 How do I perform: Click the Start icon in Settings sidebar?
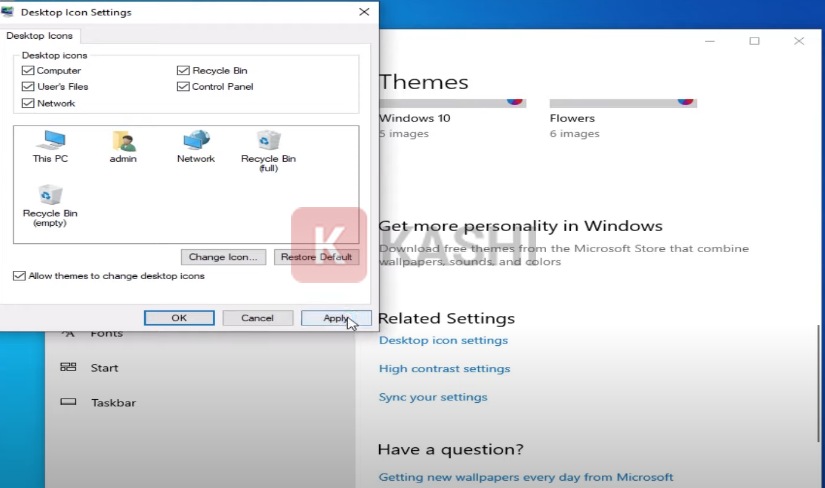coord(68,367)
